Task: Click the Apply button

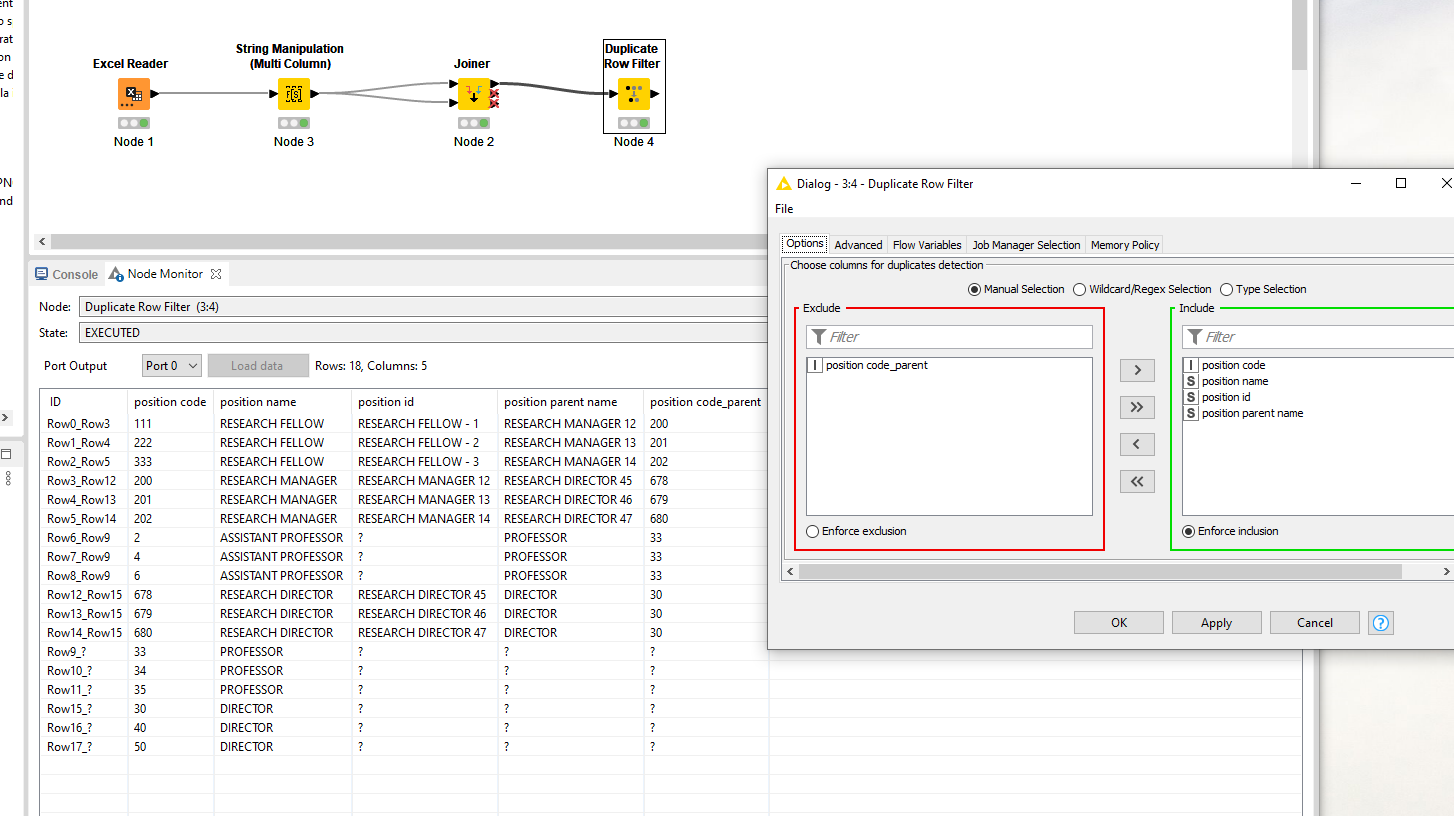Action: point(1216,622)
